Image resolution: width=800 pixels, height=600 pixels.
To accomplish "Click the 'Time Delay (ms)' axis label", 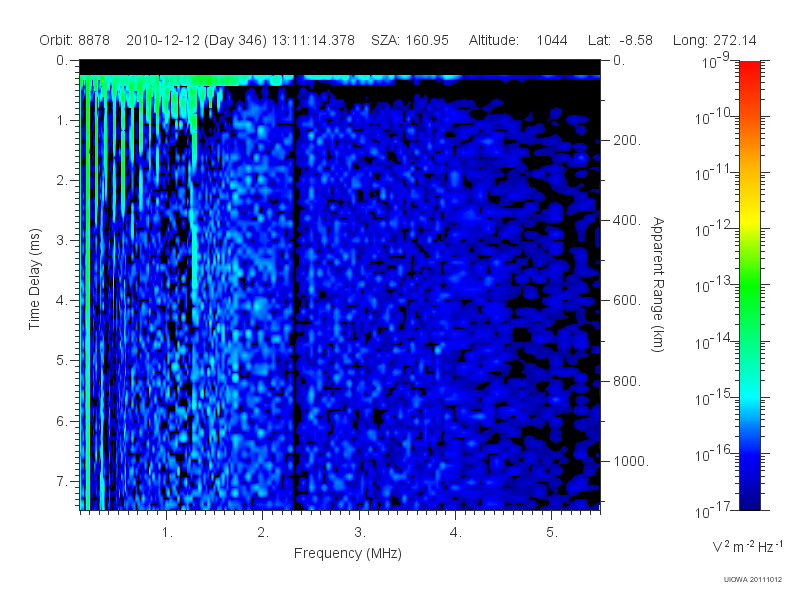I will [x=34, y=279].
